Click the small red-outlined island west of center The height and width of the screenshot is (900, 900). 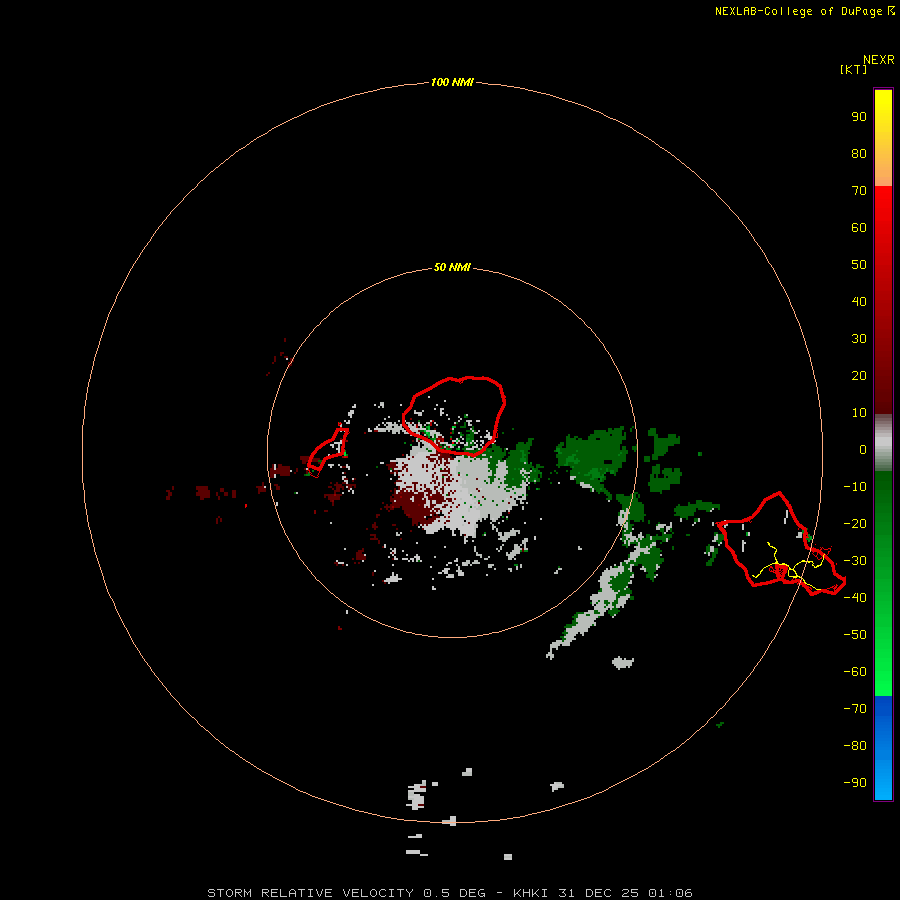328,452
